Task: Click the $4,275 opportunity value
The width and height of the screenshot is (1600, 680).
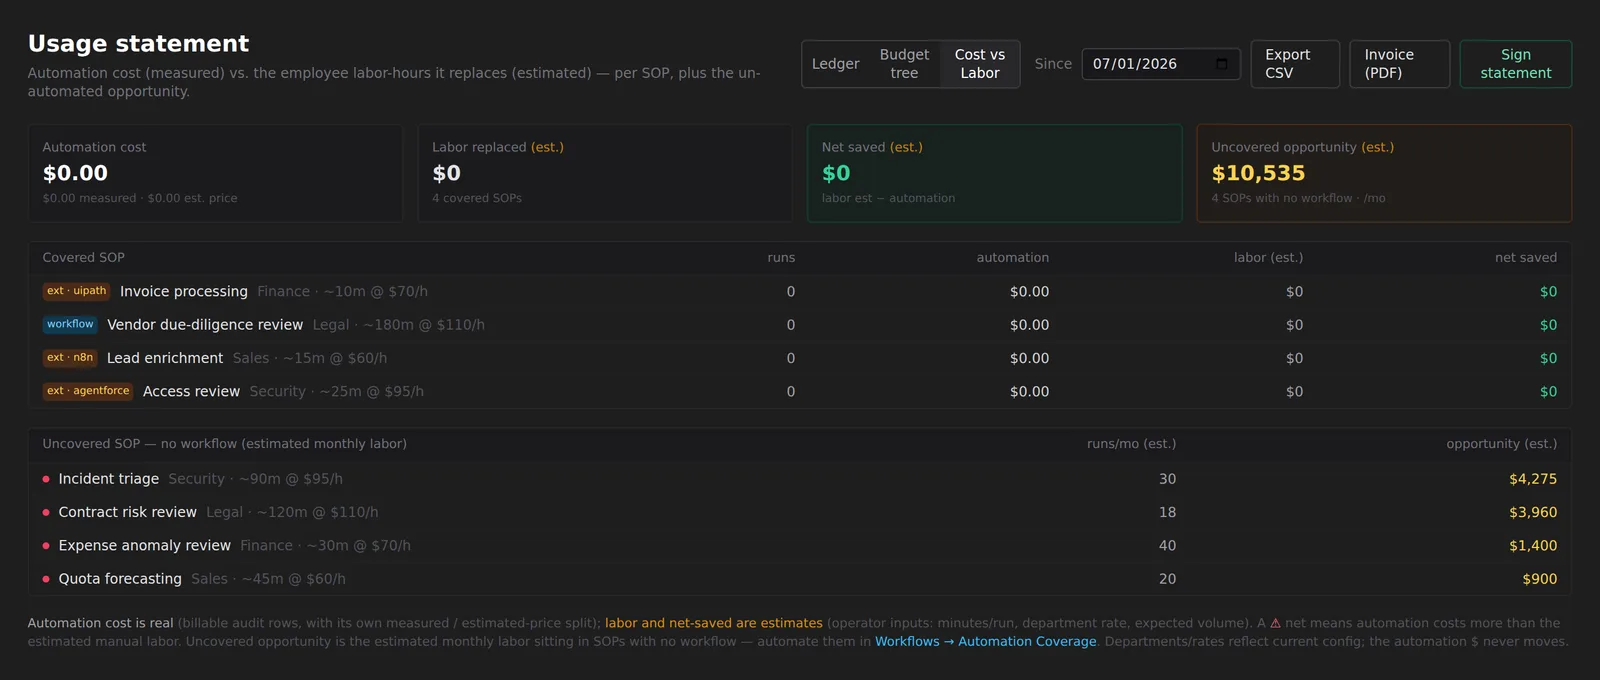Action: [1533, 479]
